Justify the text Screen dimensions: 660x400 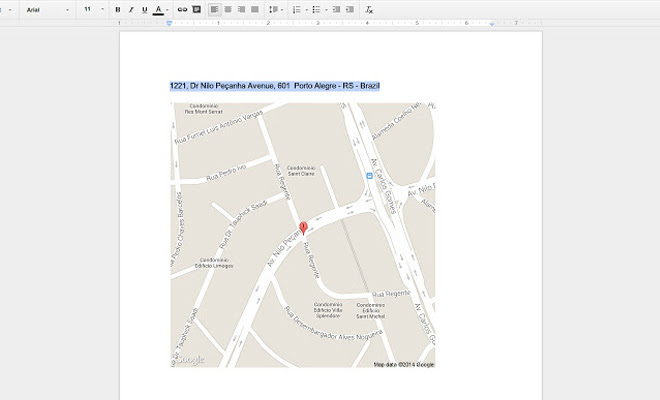tap(255, 9)
